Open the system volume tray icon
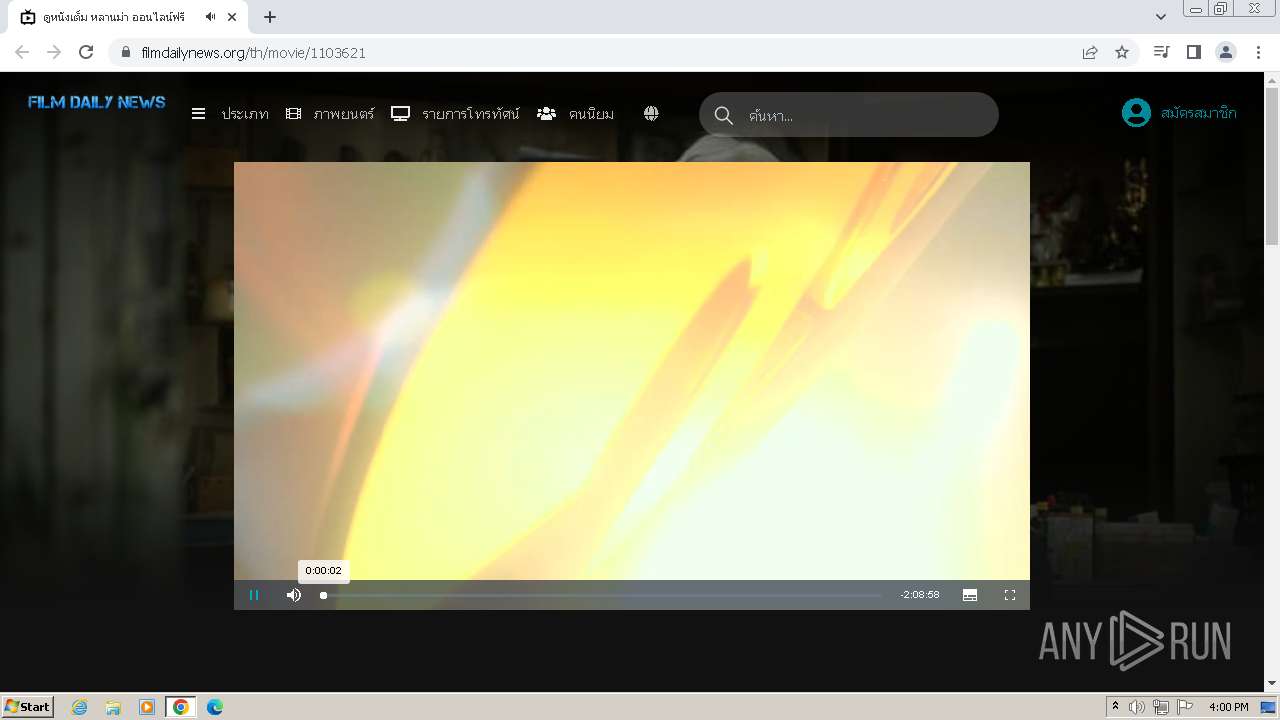The width and height of the screenshot is (1280, 720). tap(1137, 707)
